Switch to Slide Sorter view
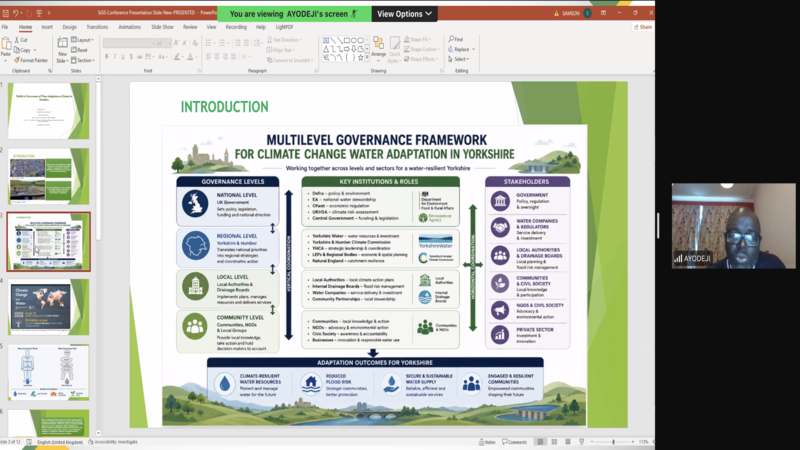Image resolution: width=800 pixels, height=450 pixels. (554, 442)
